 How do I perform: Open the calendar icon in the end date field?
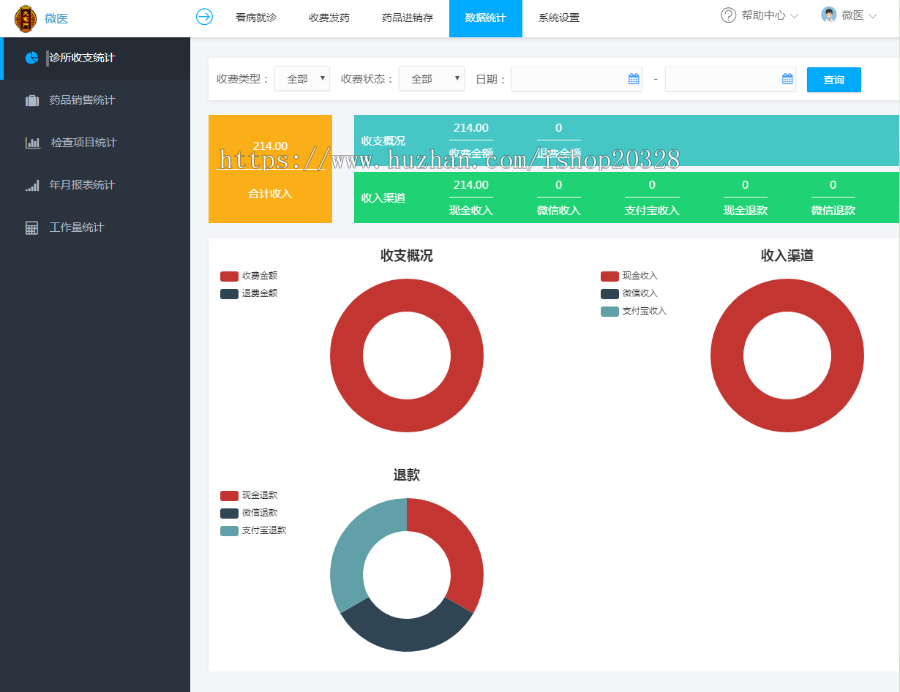point(786,78)
